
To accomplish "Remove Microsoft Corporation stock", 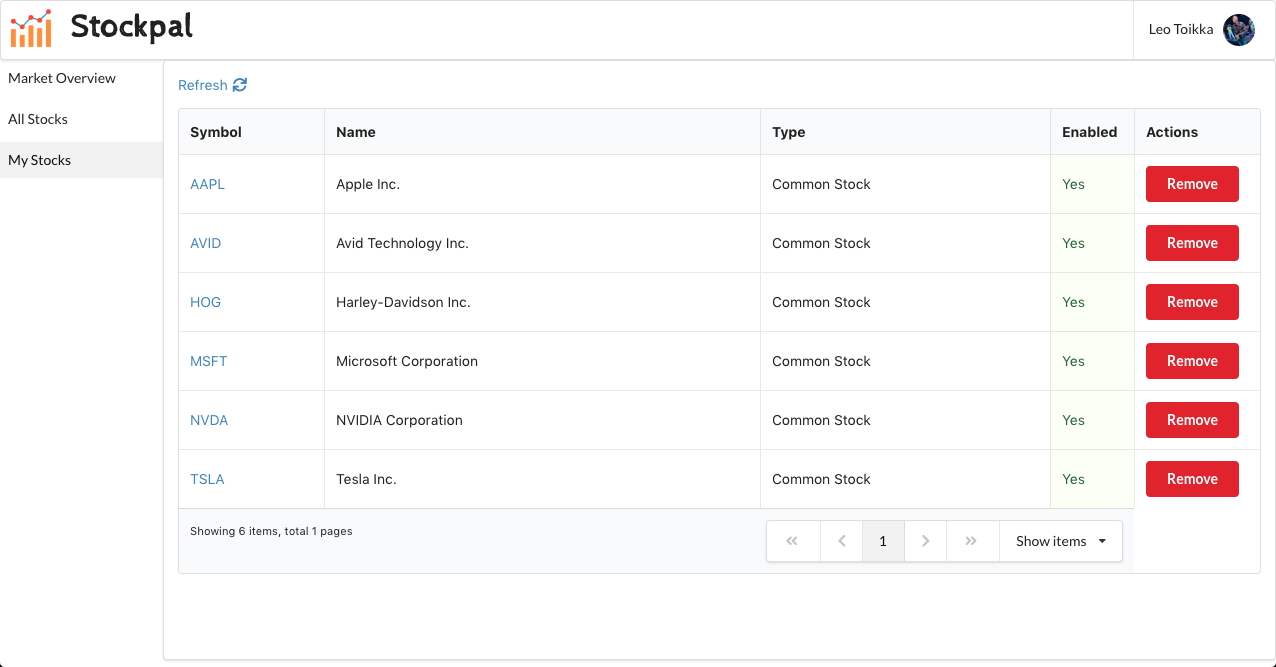I will tap(1192, 361).
